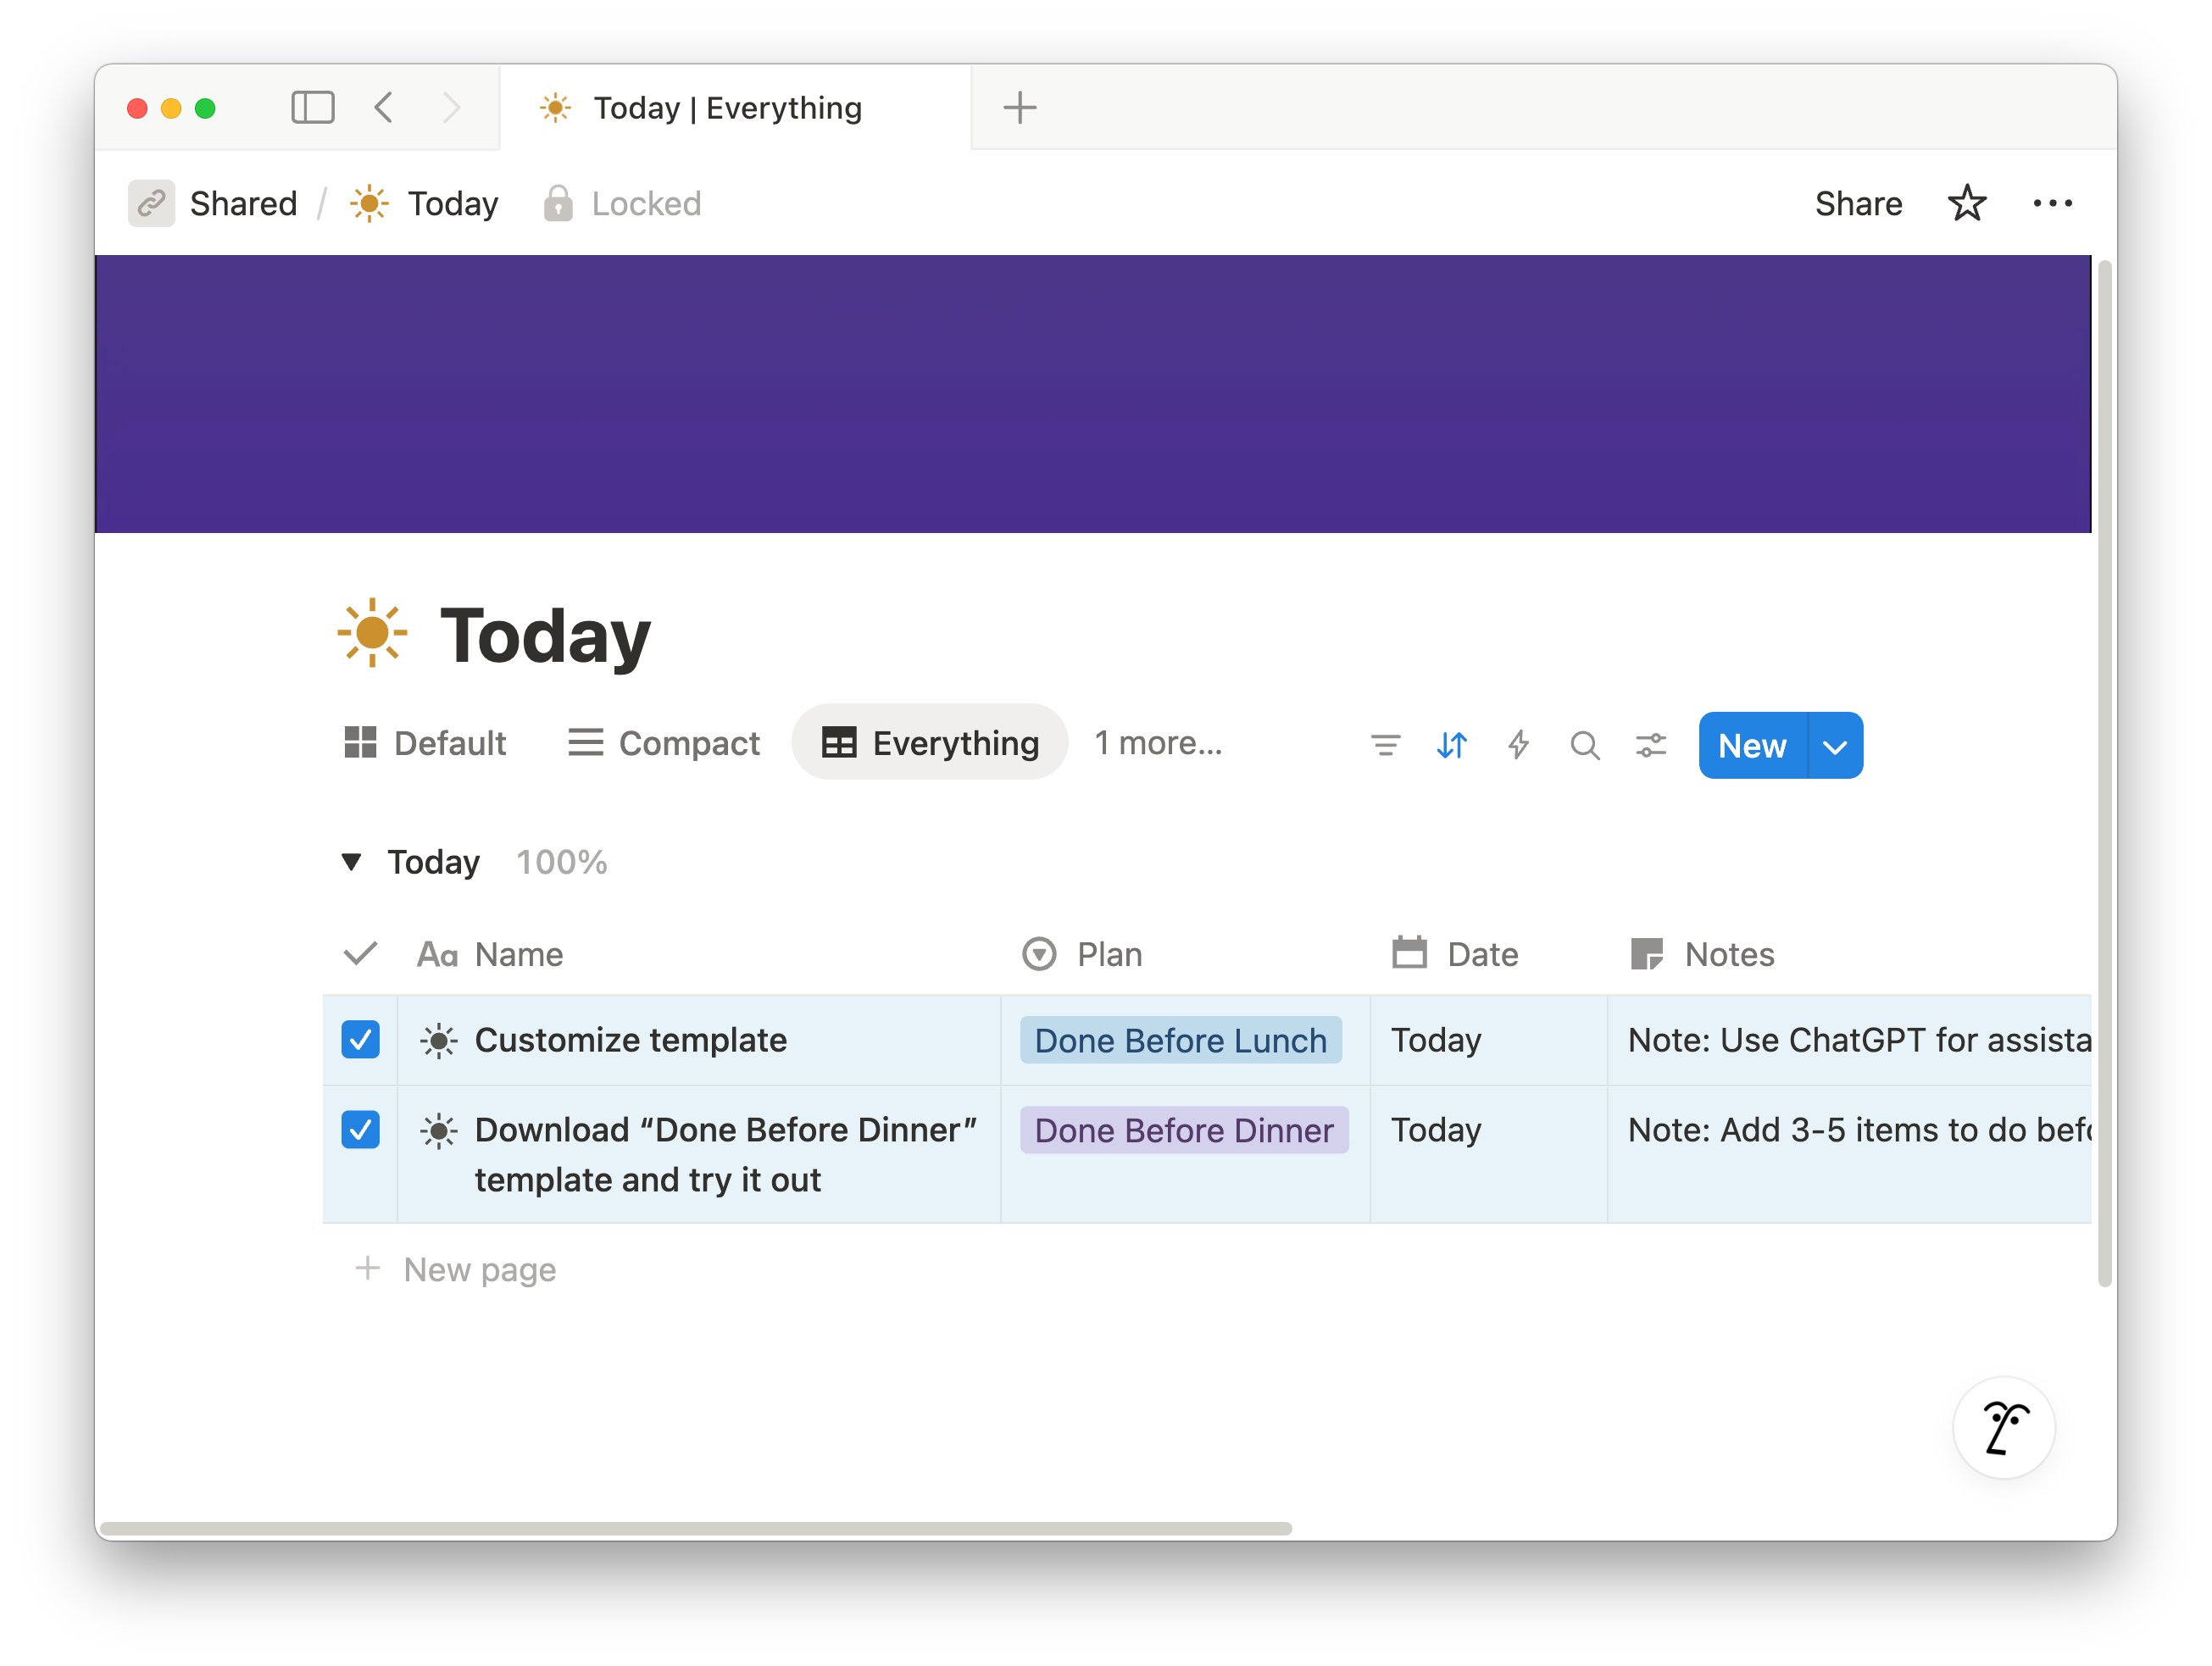Switch to the Default view tab
Screen dimensions: 2212x1666
426,743
